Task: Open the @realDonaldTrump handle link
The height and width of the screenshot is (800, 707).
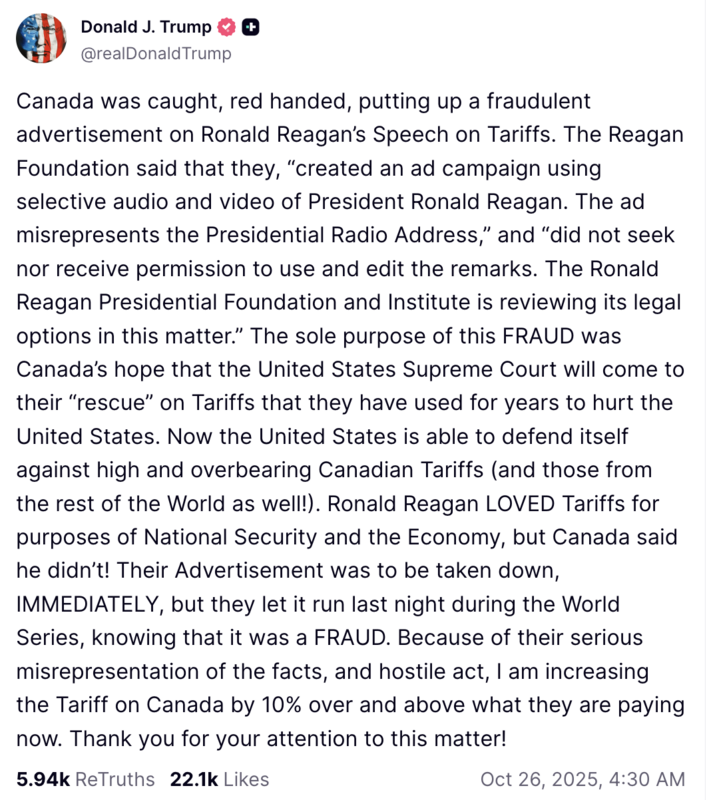Action: click(x=155, y=53)
